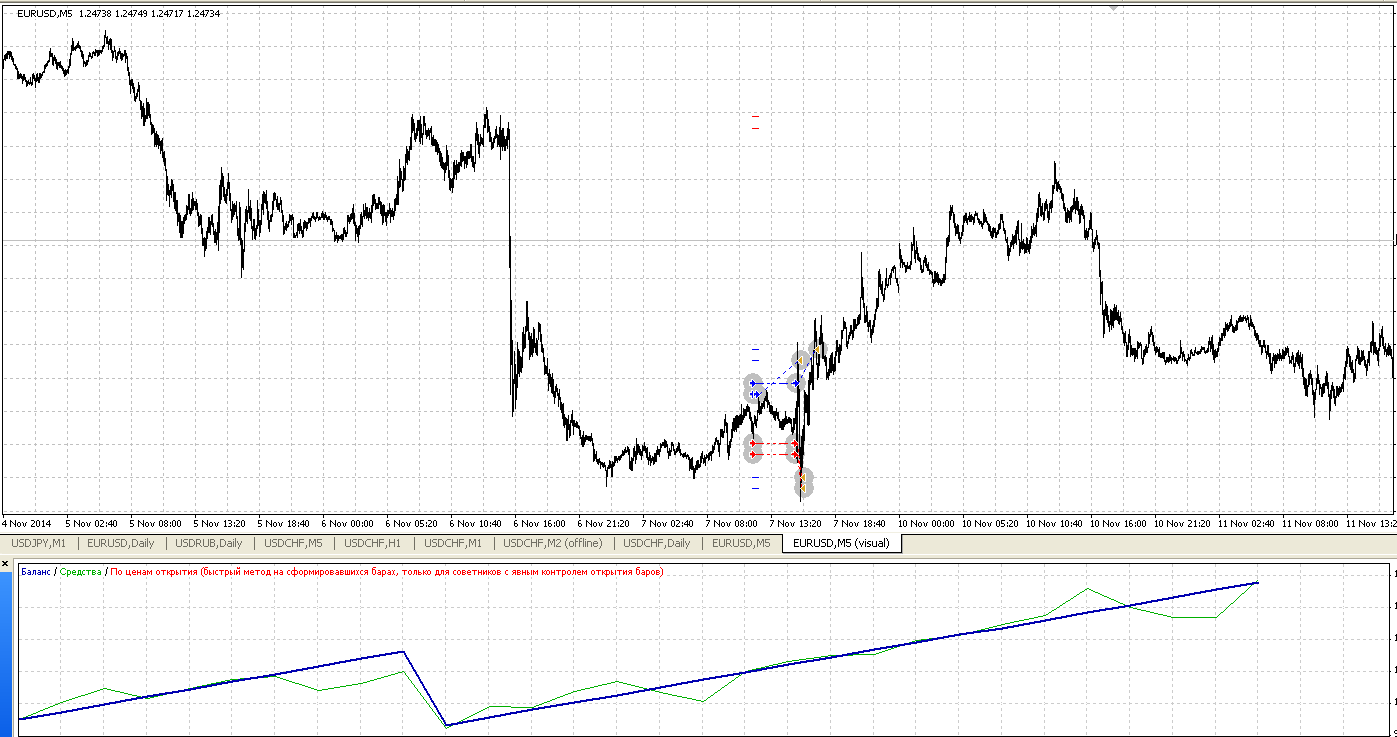Switch to the USDCHF,M5 chart tab
Screen dimensions: 1397x737
[293, 543]
